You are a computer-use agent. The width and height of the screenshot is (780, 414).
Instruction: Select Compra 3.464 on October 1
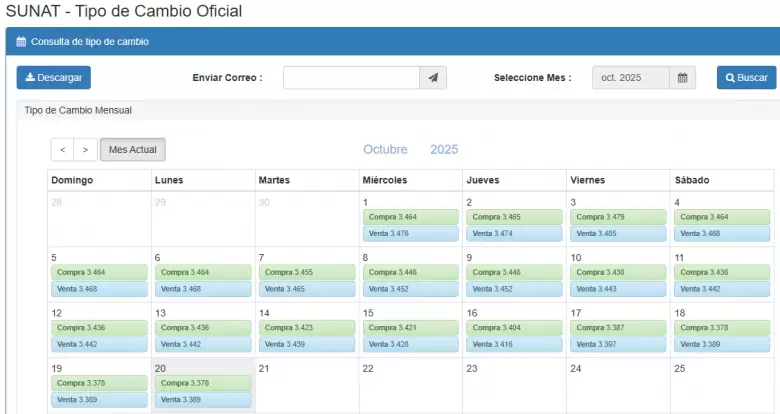tap(410, 217)
